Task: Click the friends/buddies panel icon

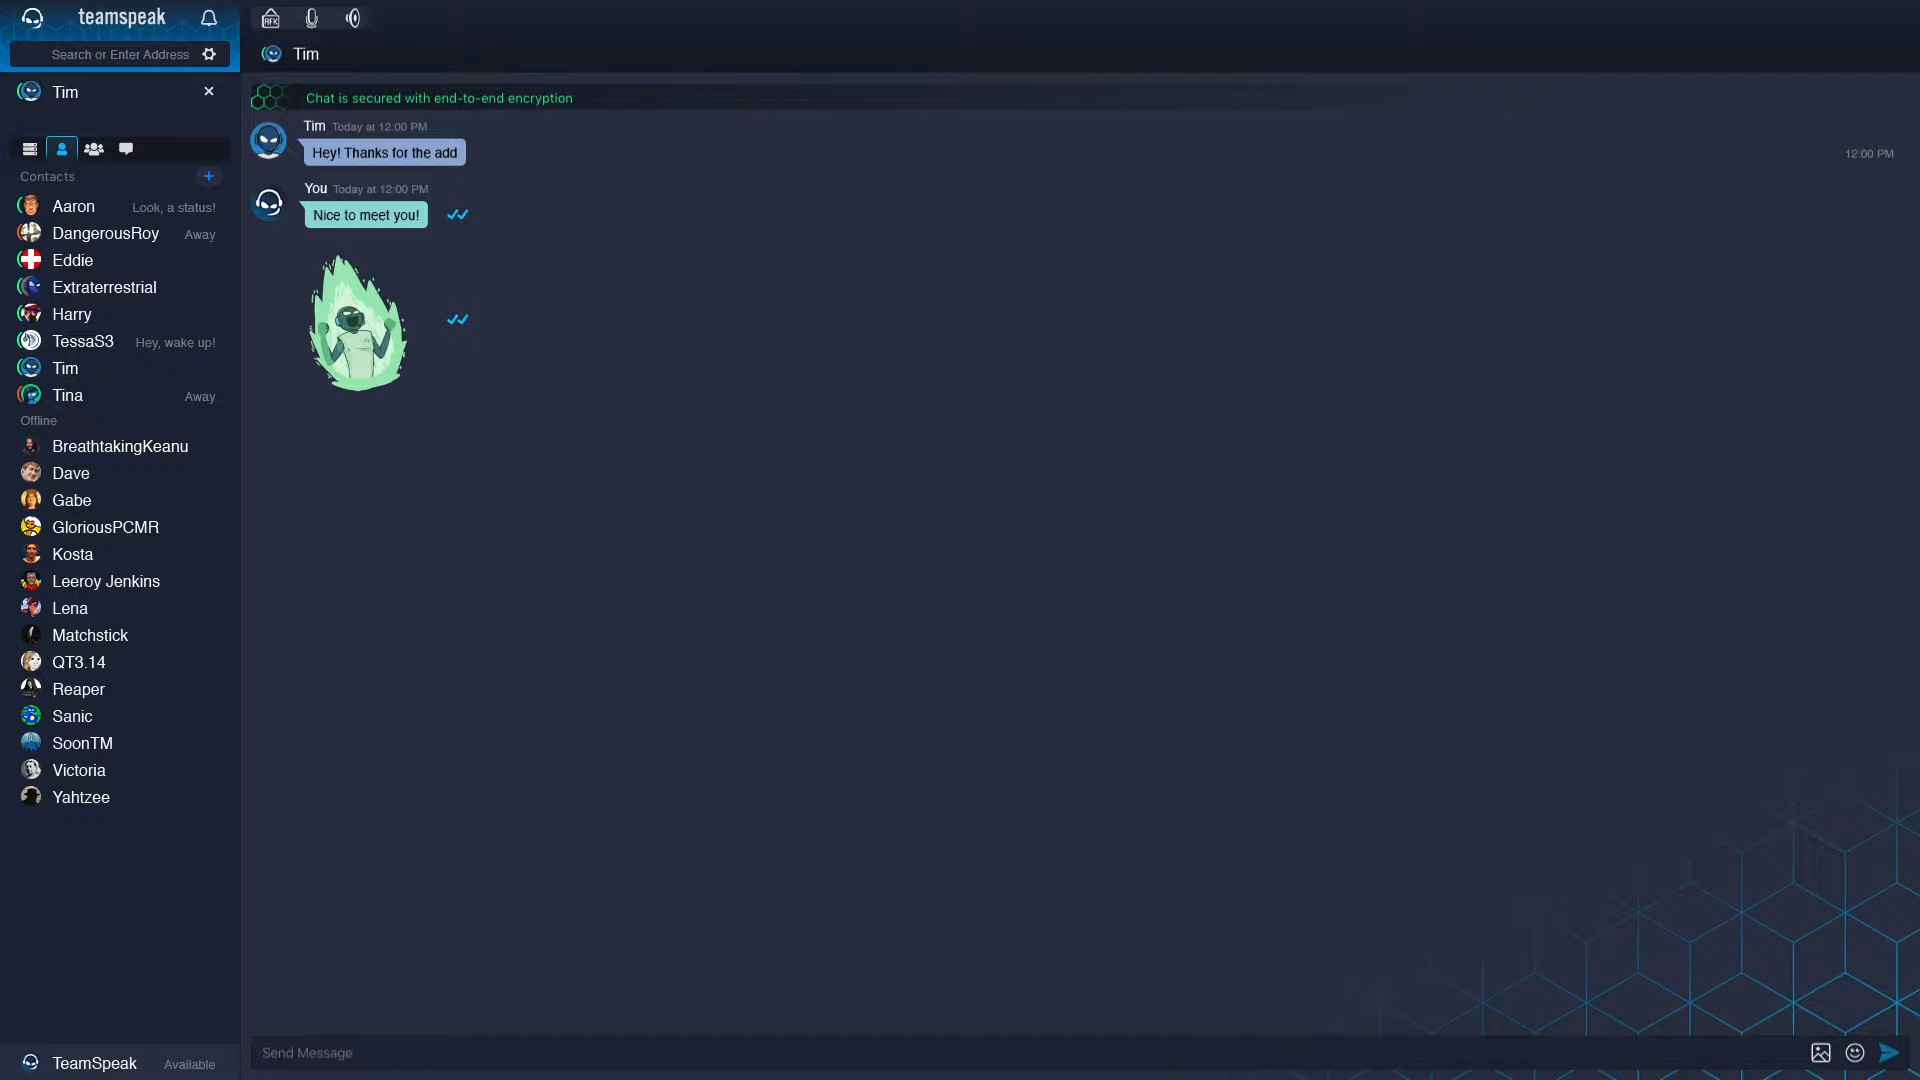Action: click(61, 148)
